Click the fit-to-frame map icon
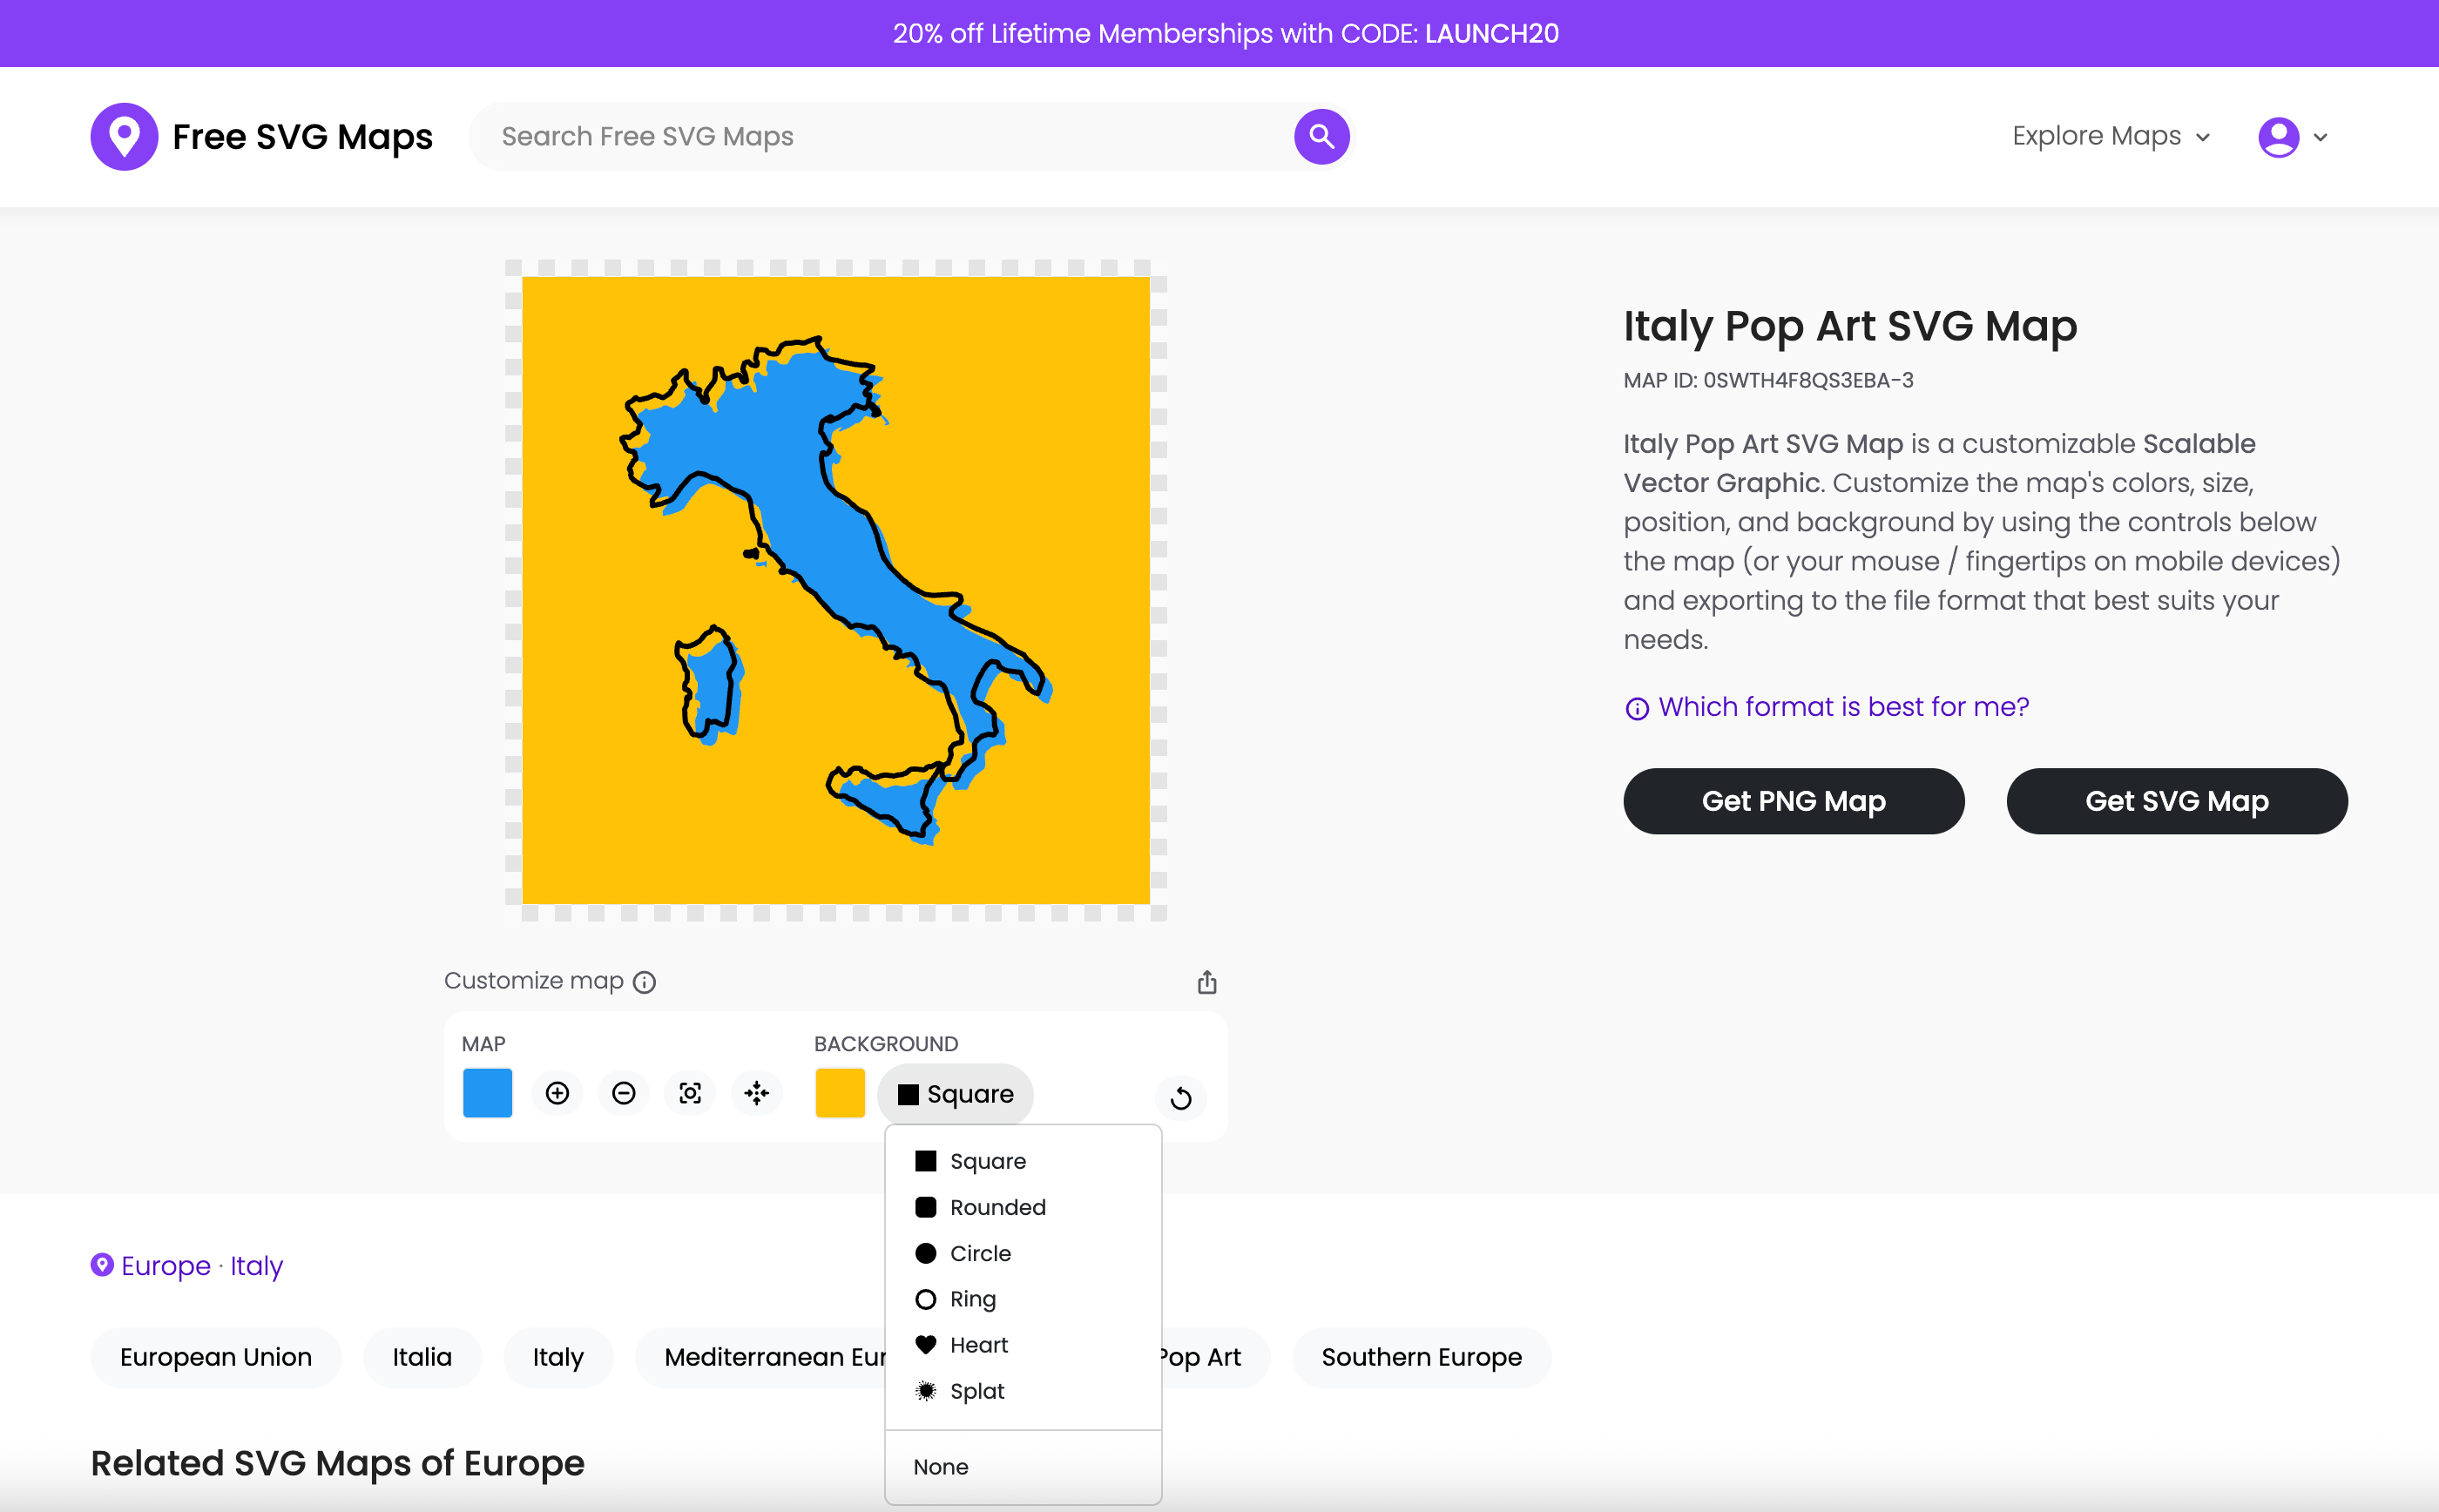 coord(690,1093)
